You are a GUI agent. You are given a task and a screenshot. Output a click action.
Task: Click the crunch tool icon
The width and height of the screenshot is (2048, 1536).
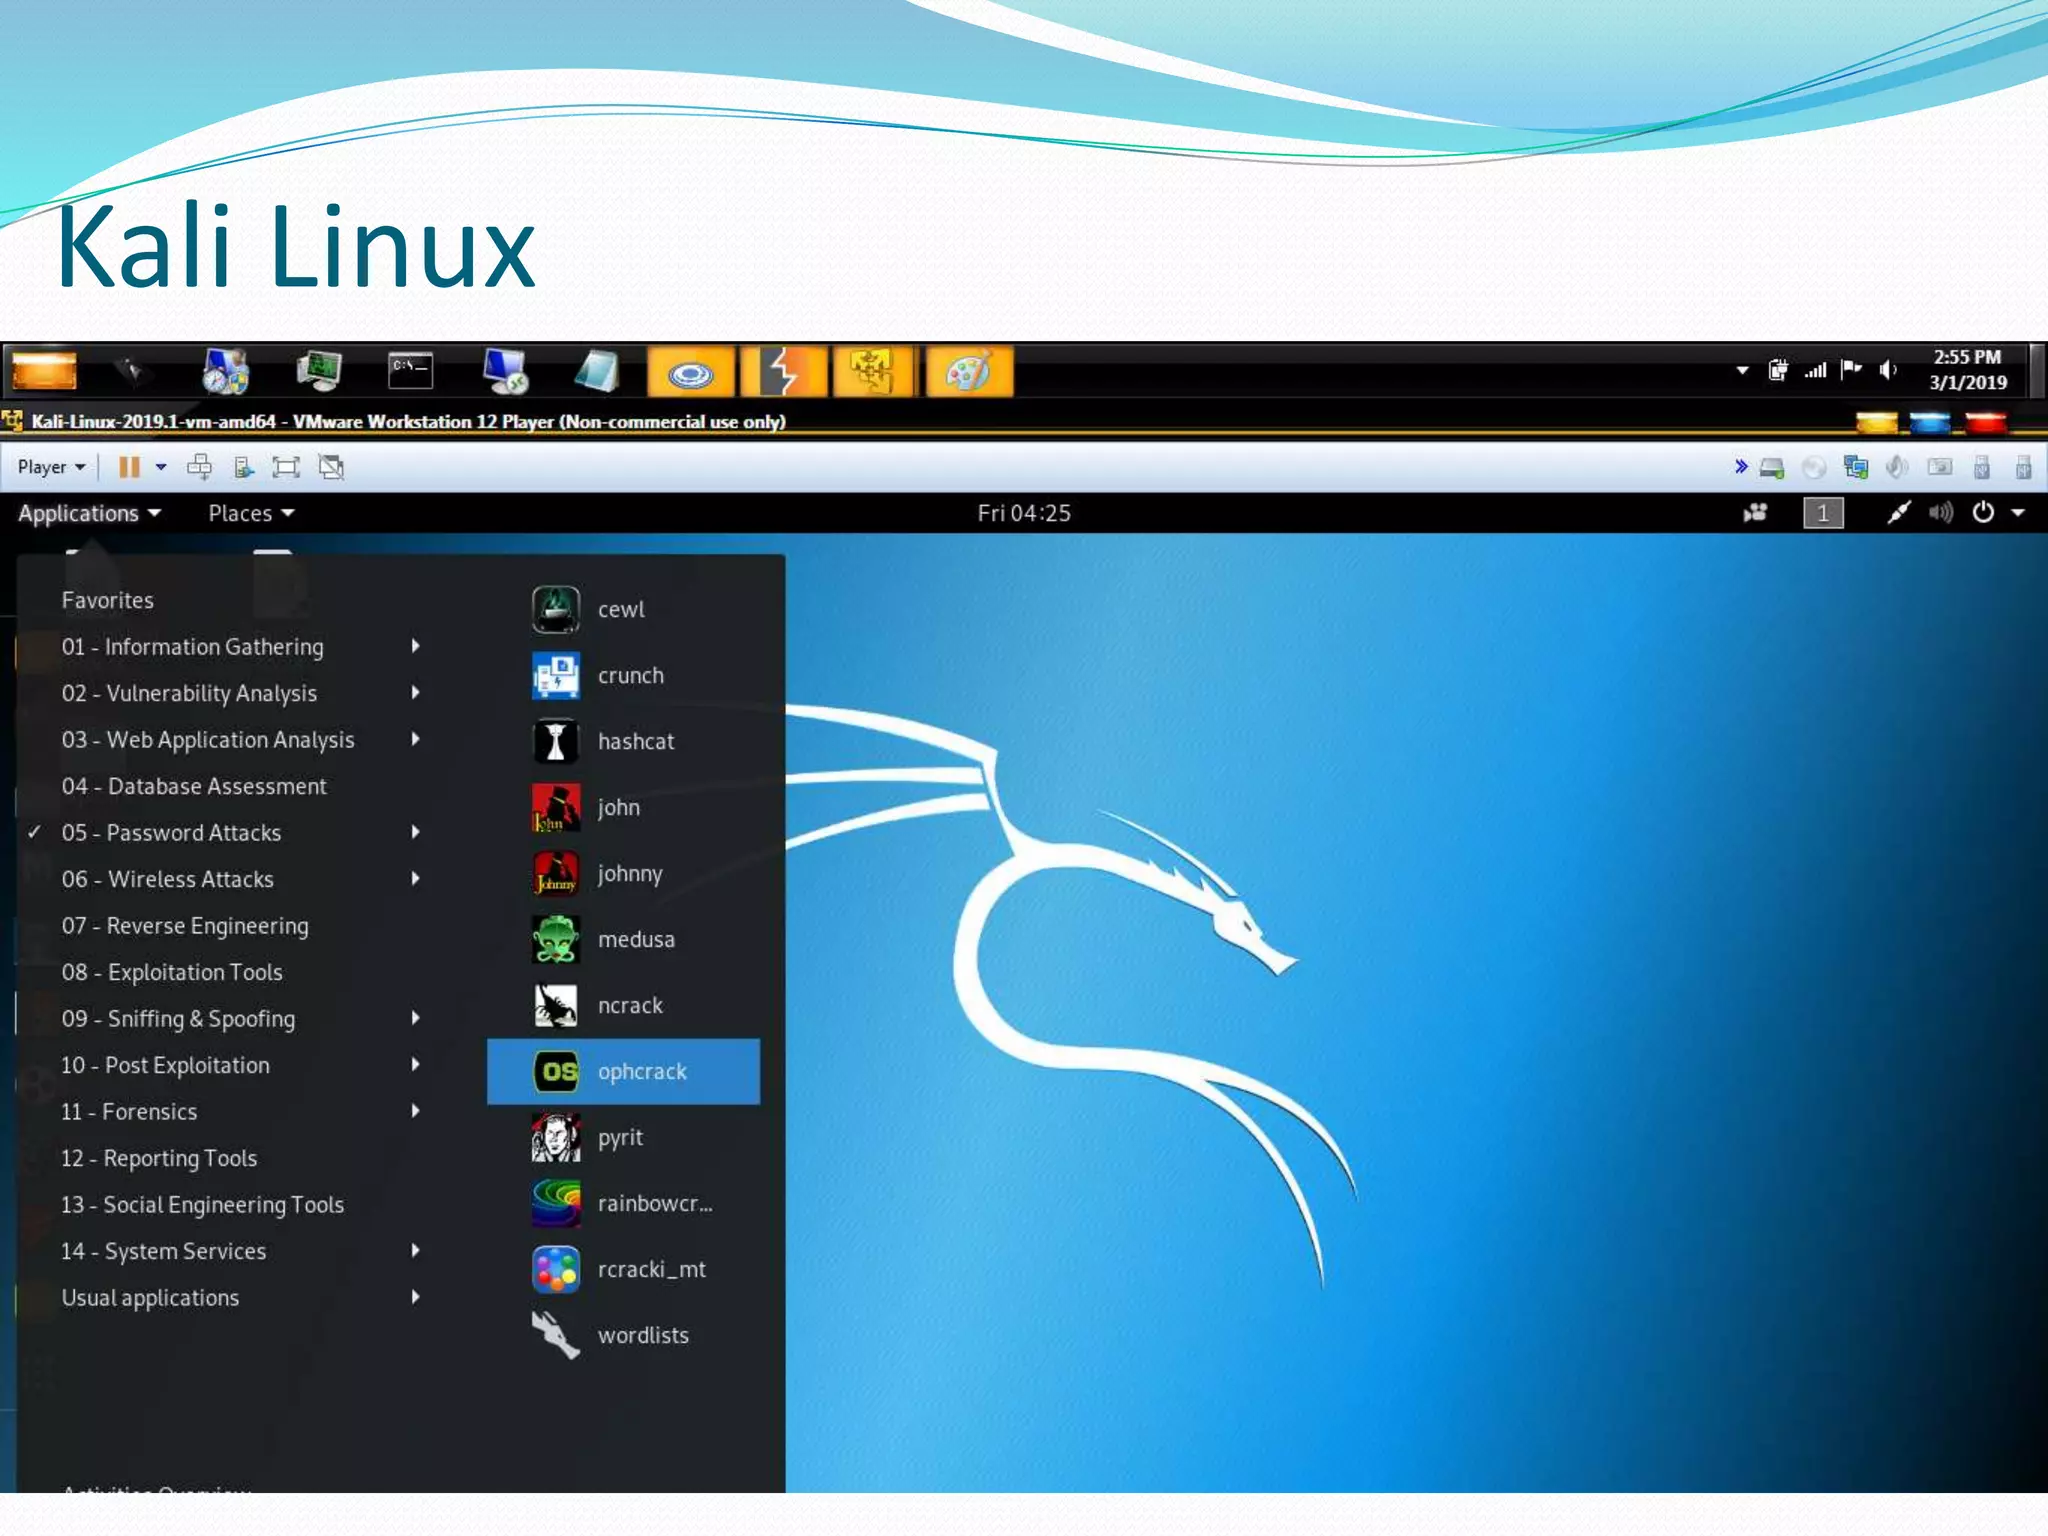(556, 675)
